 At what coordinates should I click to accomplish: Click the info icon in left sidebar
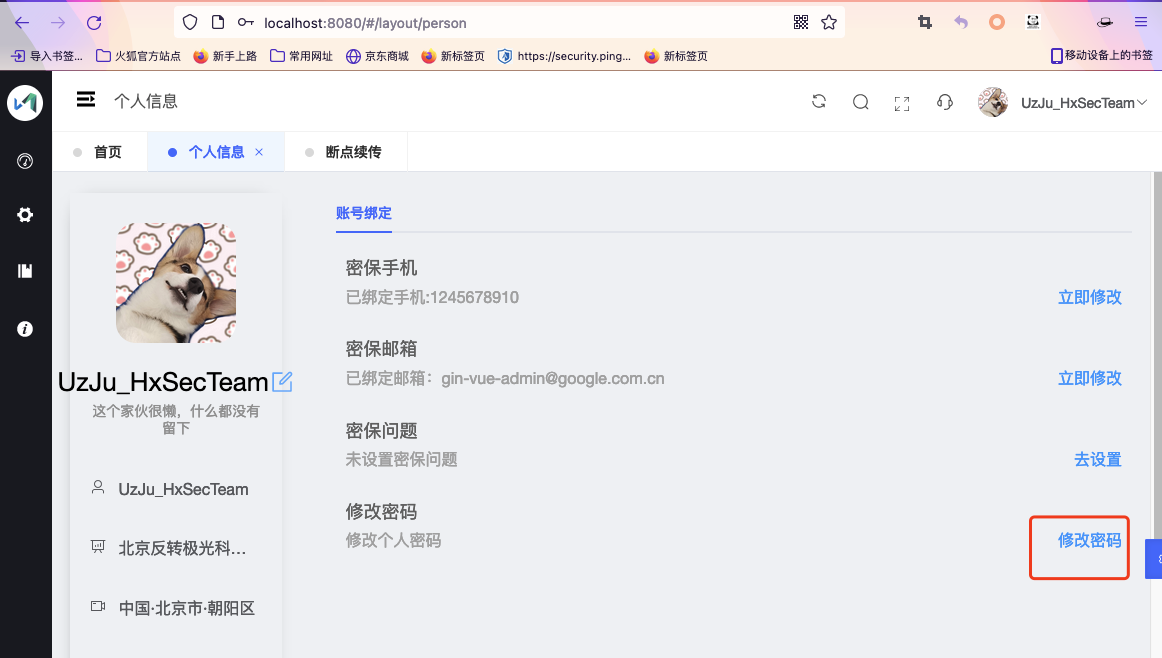click(x=25, y=329)
